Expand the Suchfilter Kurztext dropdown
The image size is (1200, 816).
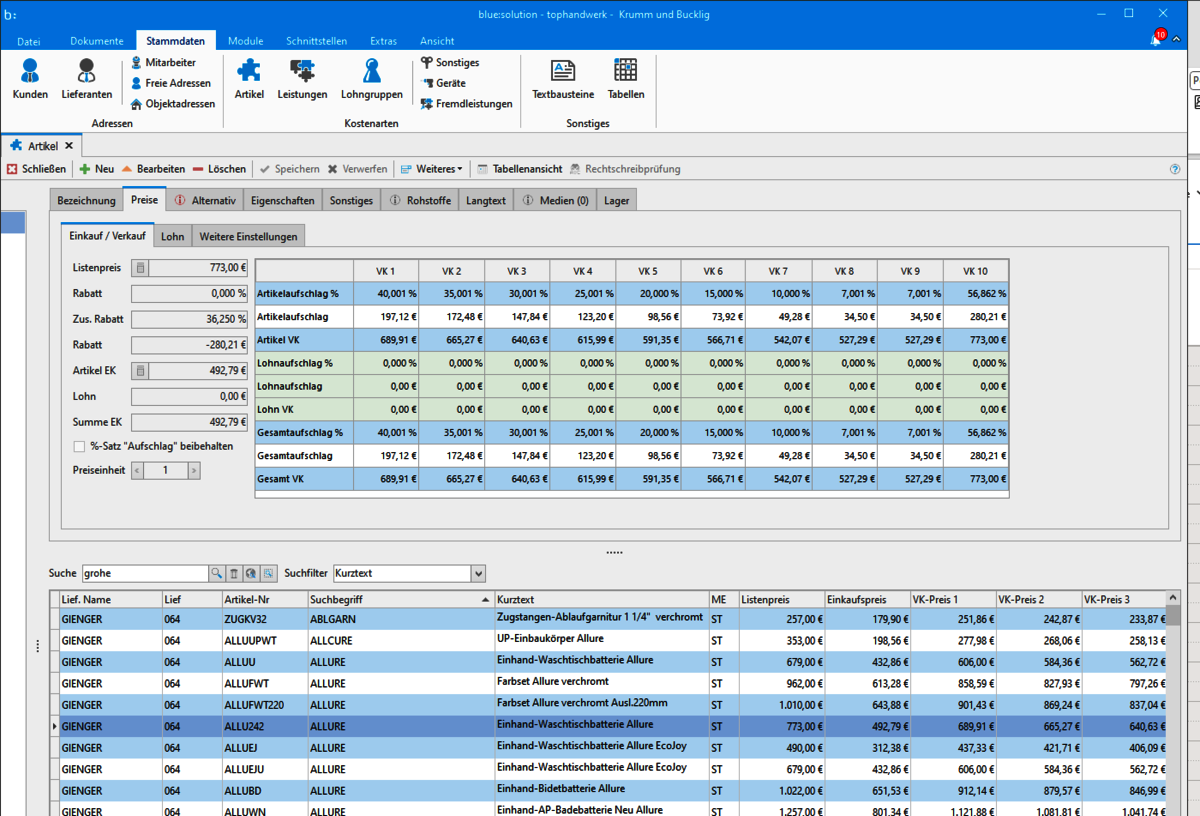(x=478, y=574)
